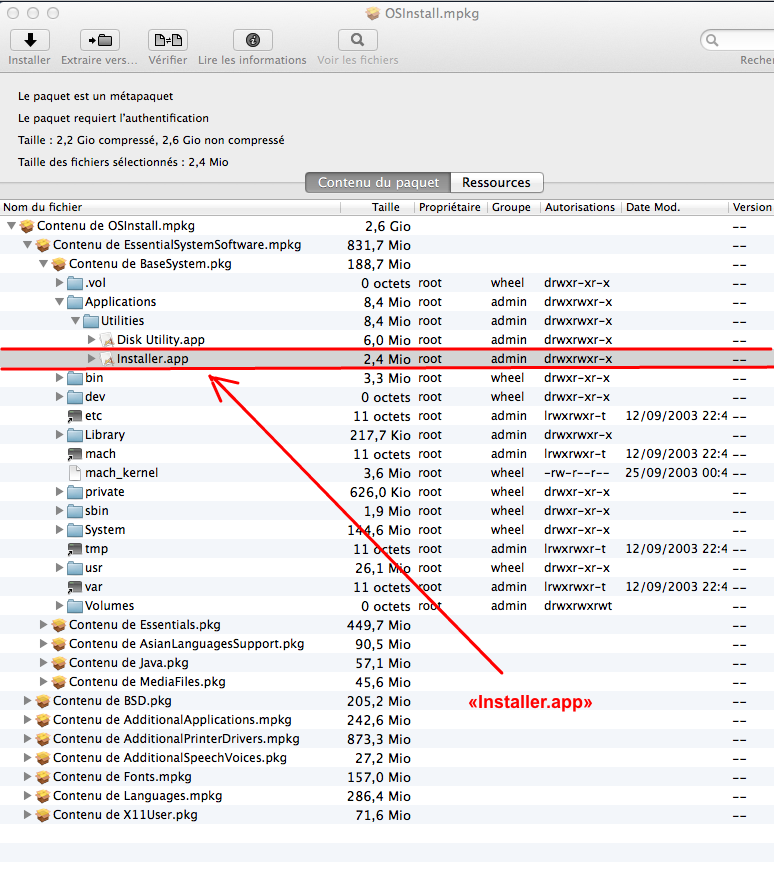Click the Extraire vers toolbar icon
This screenshot has width=774, height=871.
(99, 40)
